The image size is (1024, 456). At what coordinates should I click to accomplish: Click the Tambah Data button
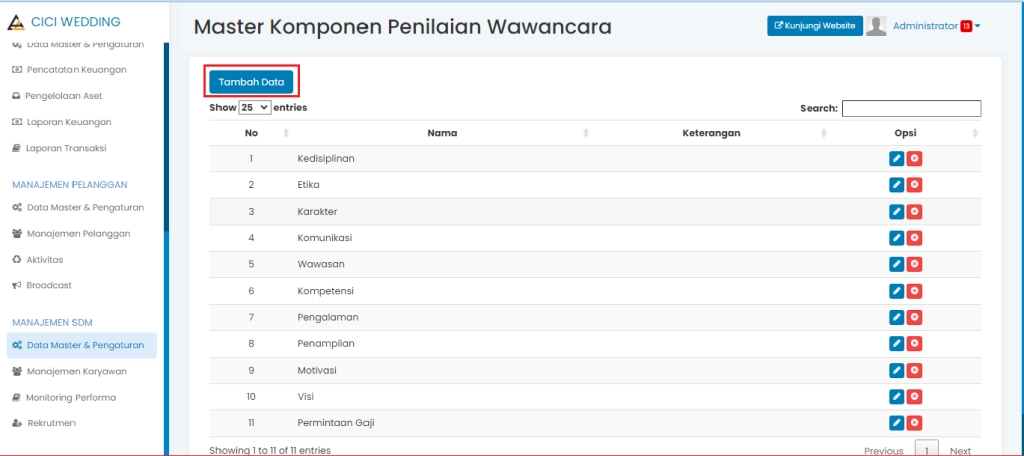pos(251,81)
